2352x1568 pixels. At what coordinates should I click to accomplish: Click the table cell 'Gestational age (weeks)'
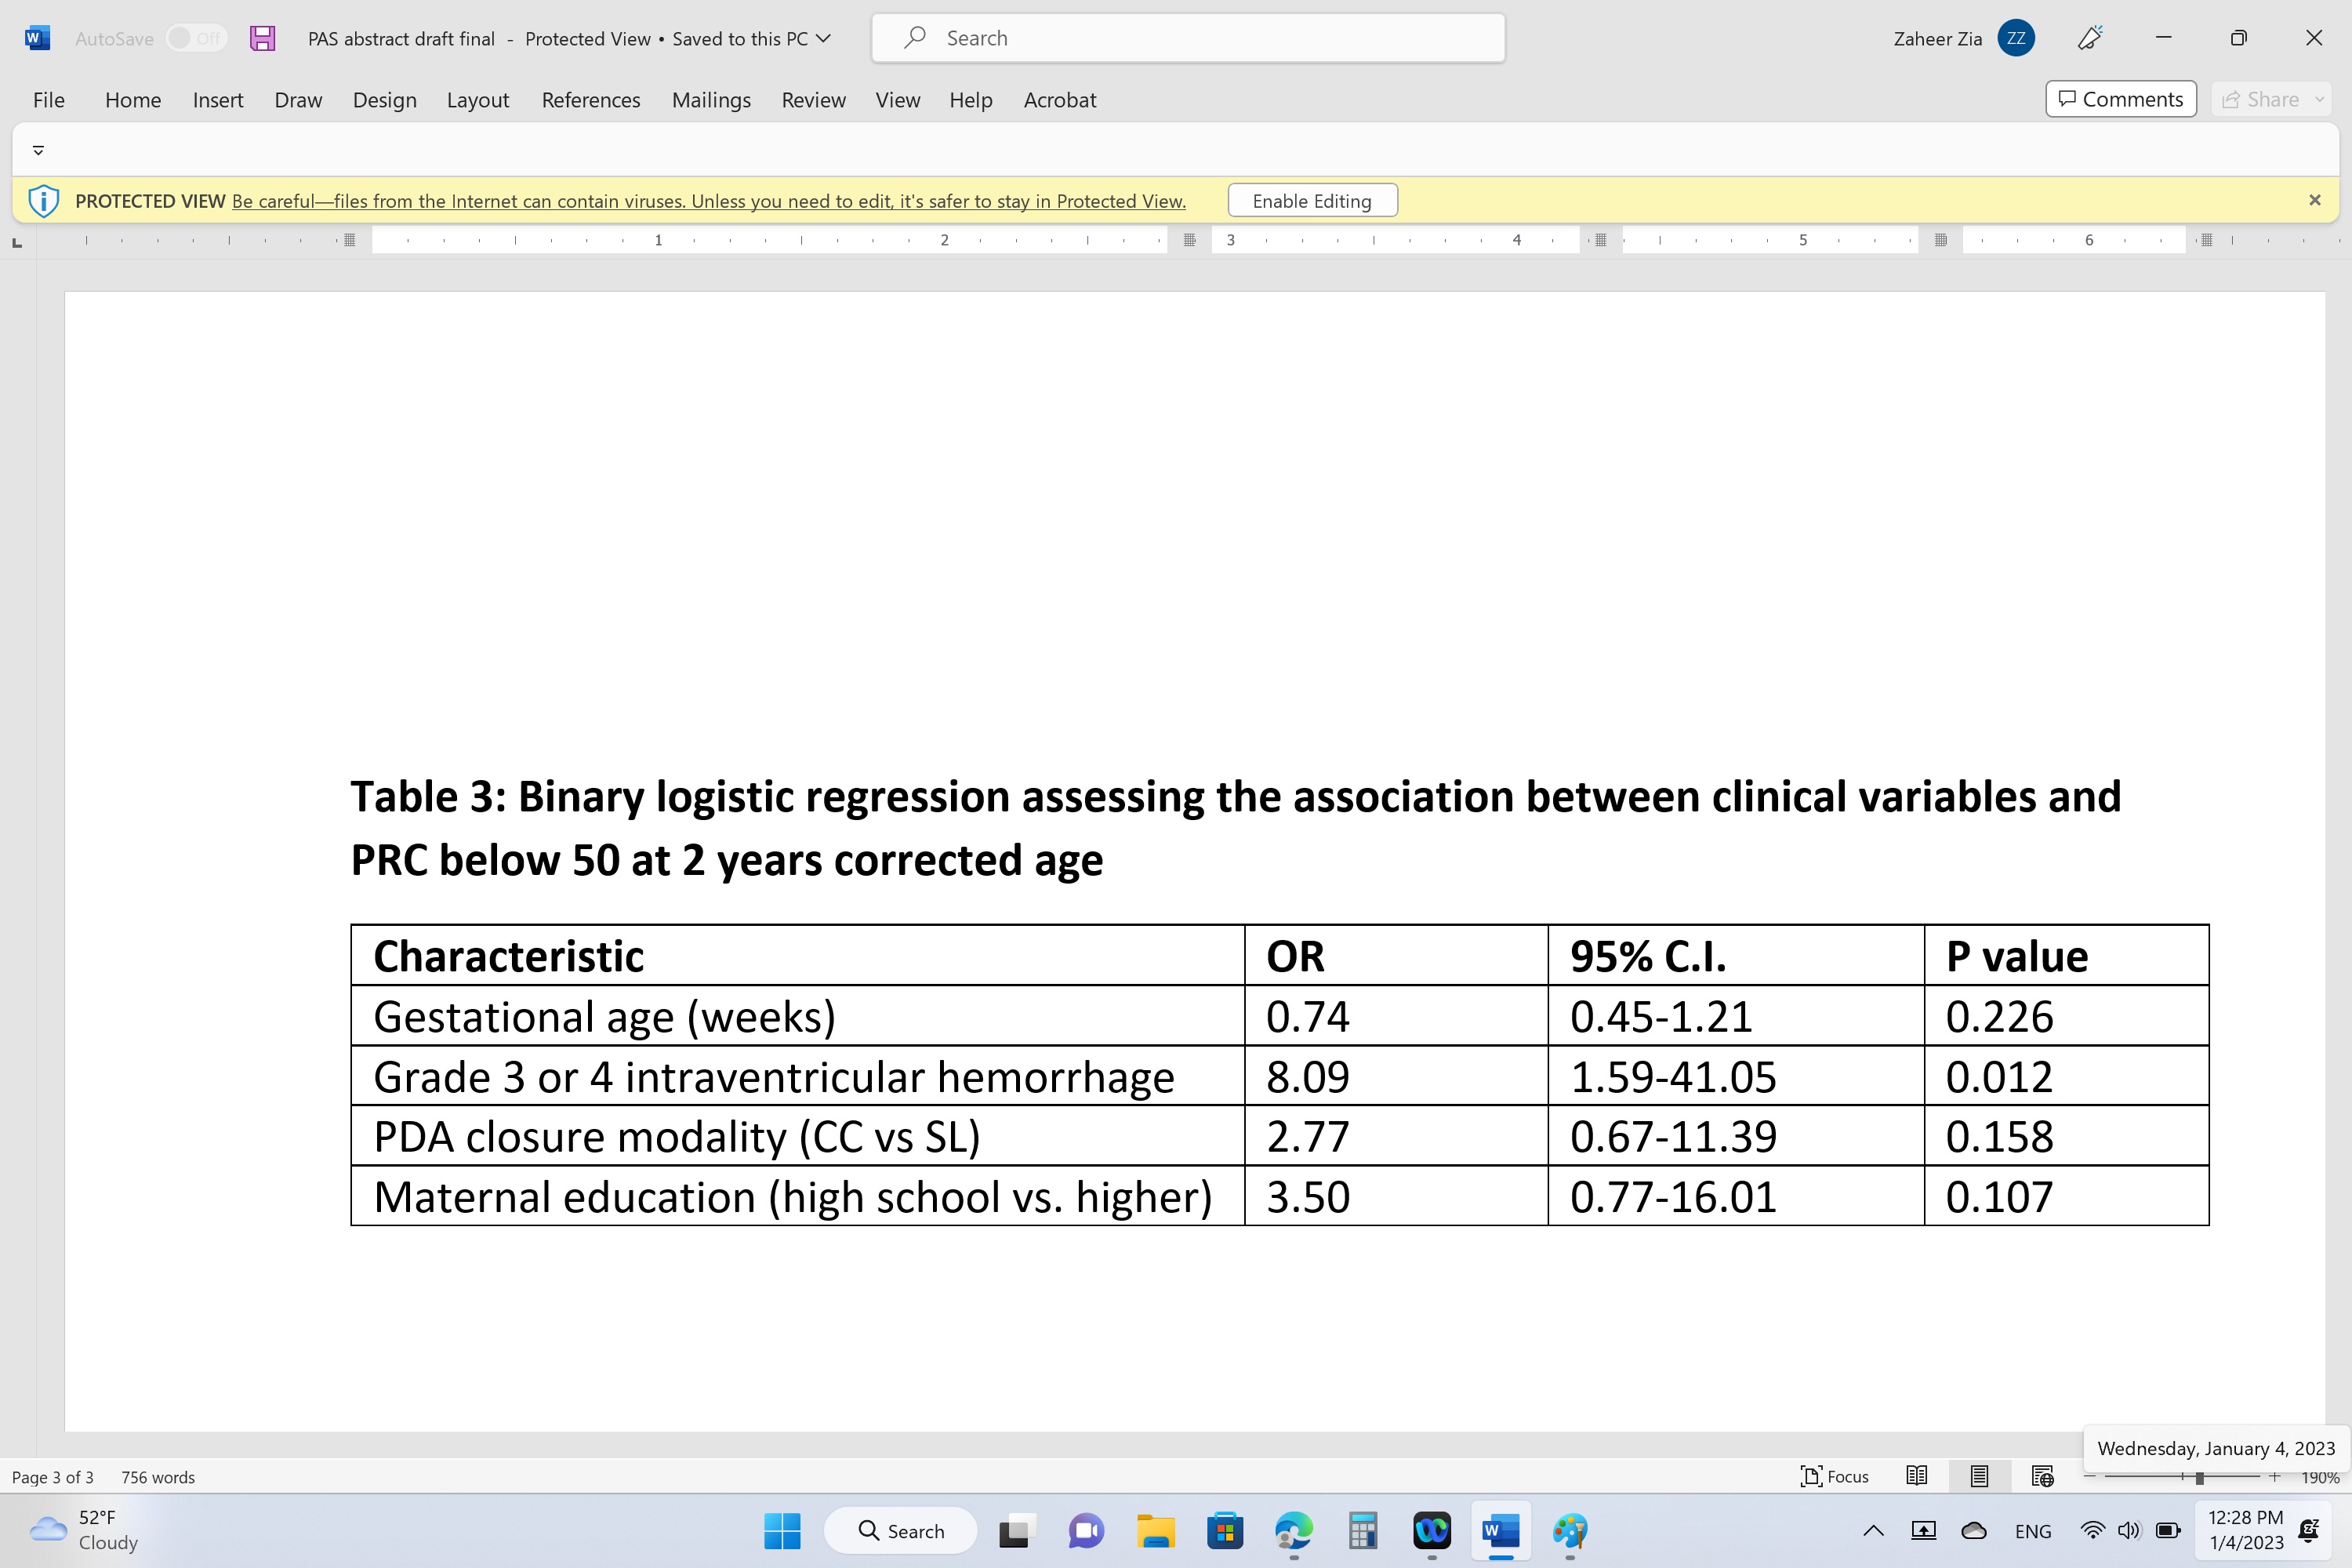tap(798, 1016)
